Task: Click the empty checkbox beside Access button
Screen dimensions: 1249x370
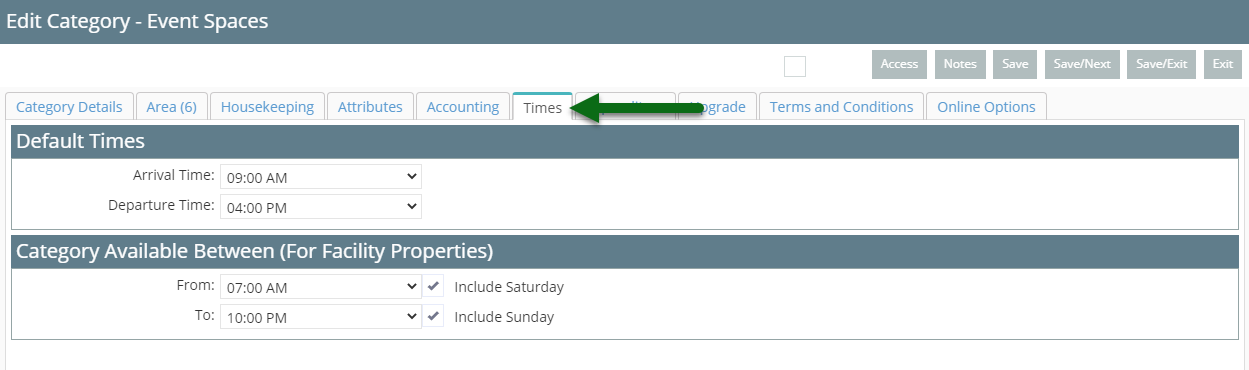Action: click(795, 66)
